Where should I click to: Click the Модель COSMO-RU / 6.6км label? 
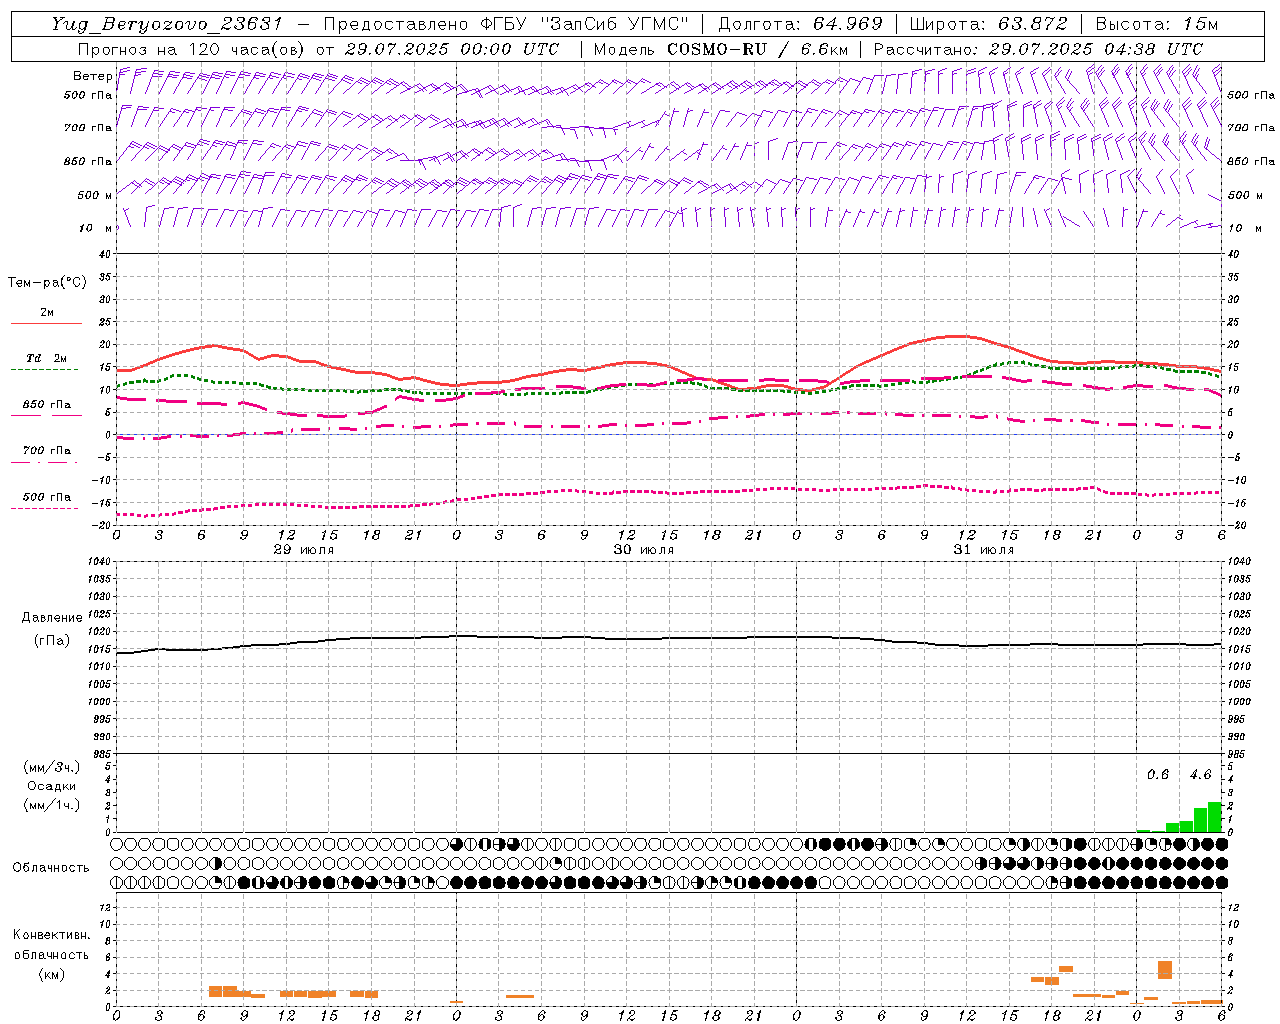click(x=721, y=49)
